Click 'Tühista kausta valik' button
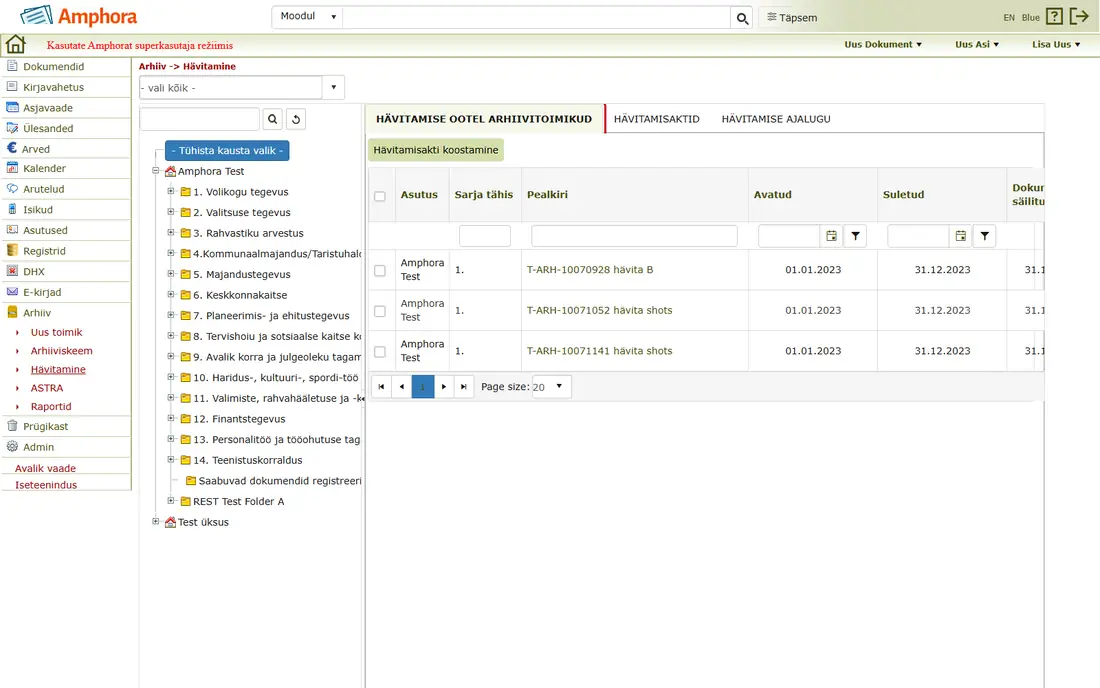The image size is (1100, 688). click(227, 151)
